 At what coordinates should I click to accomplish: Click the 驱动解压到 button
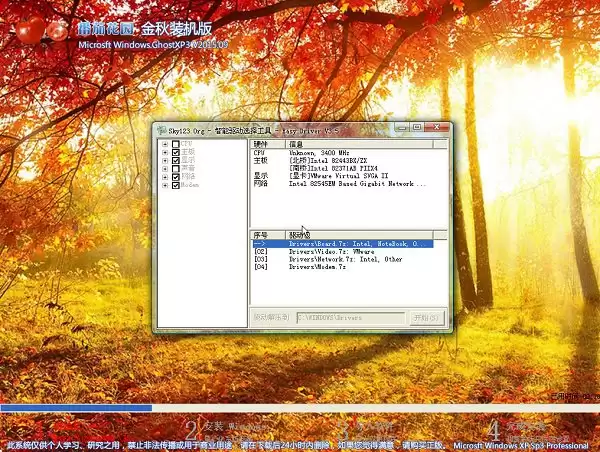(270, 317)
